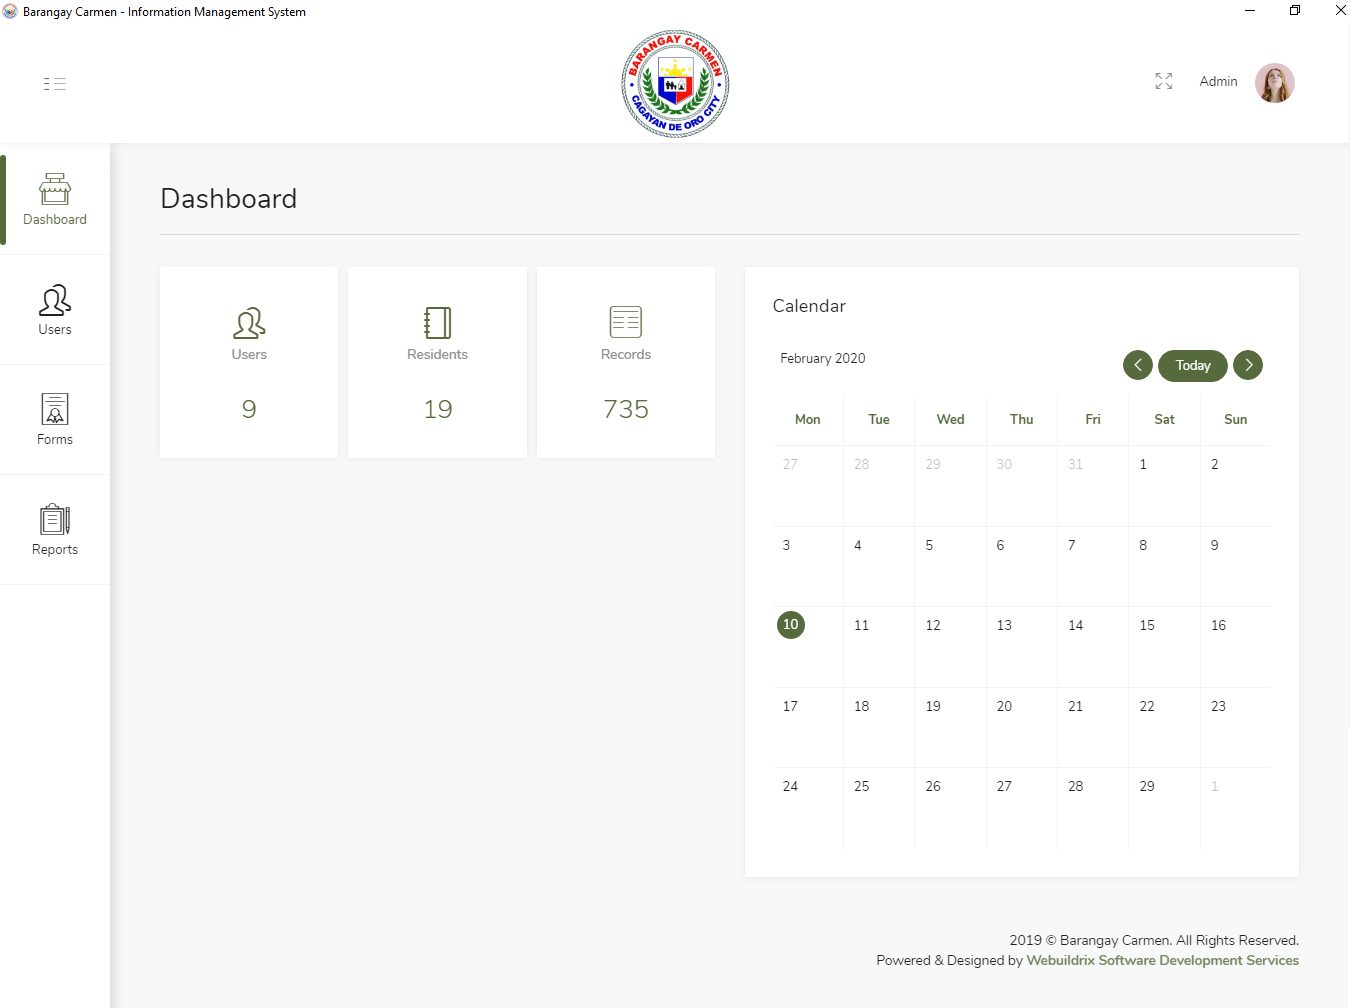
Task: Click the Barangay Carmen seal logo
Action: coord(675,84)
